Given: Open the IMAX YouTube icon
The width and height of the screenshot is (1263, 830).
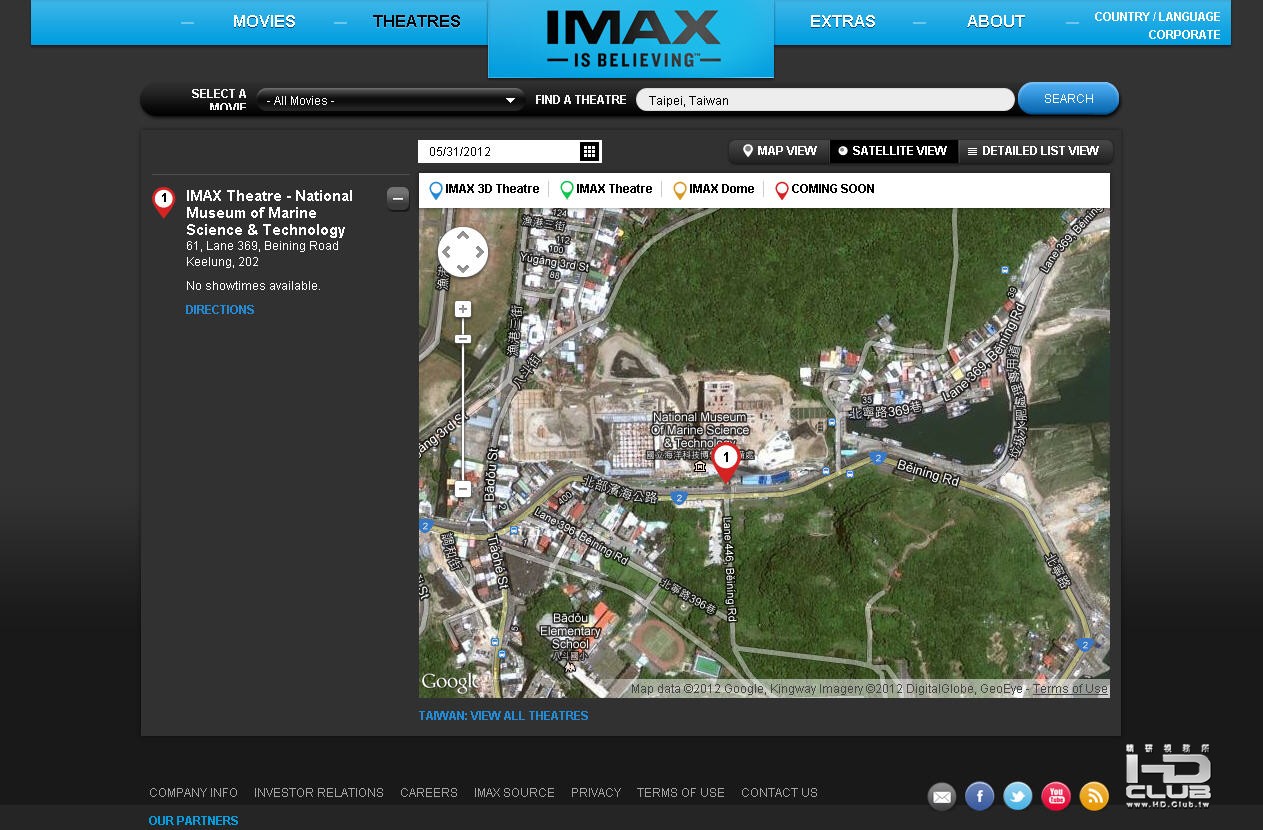Looking at the screenshot, I should tap(1056, 796).
